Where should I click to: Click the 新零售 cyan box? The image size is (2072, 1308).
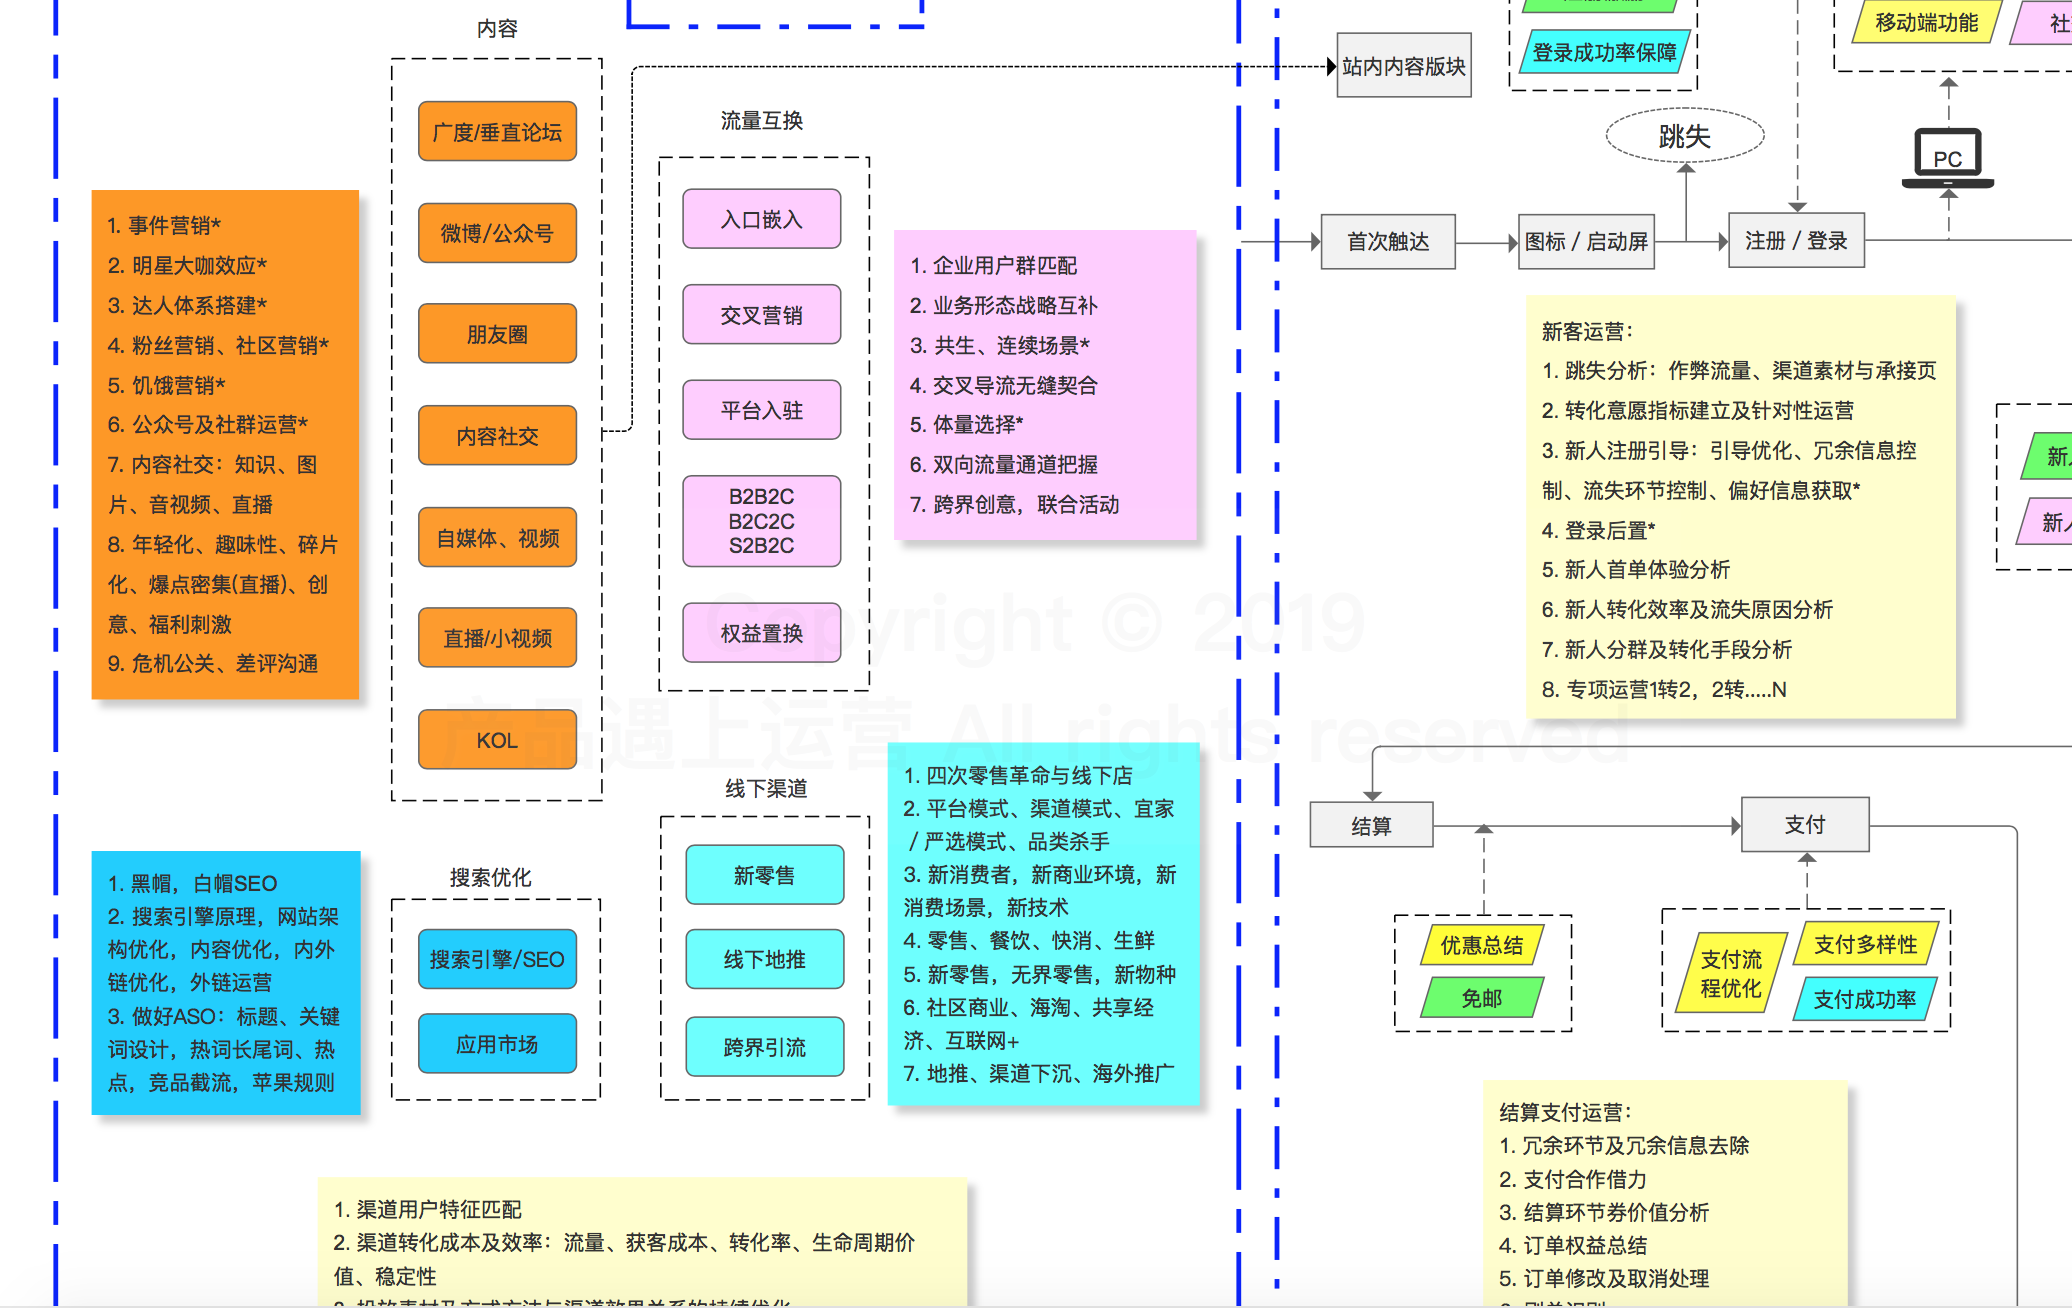coord(764,875)
